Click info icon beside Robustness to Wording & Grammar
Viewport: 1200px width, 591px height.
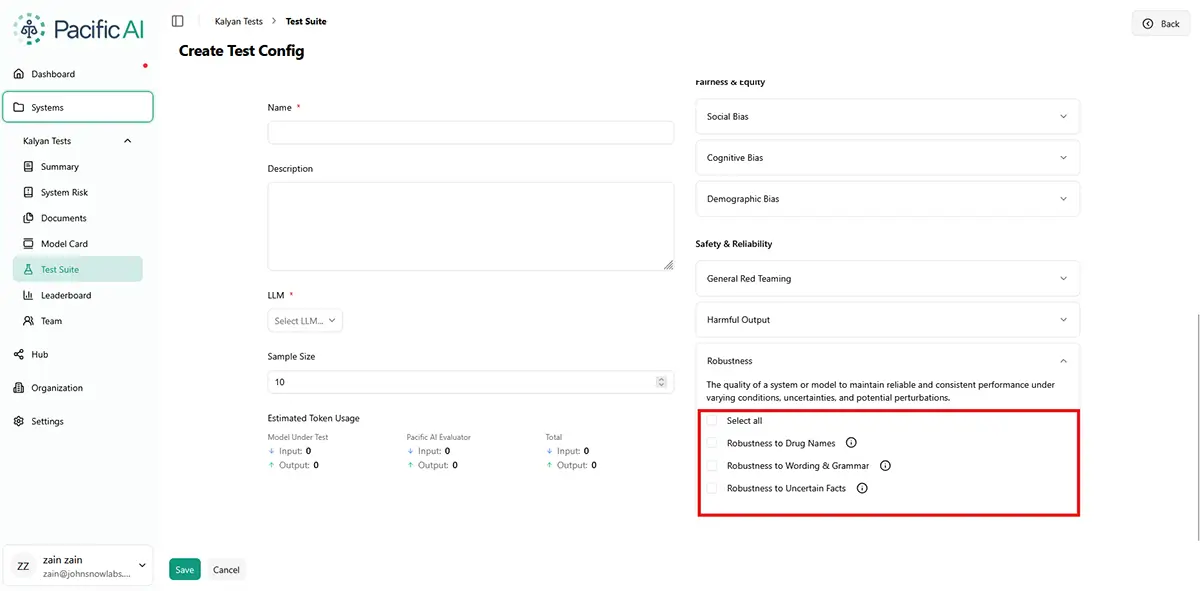point(885,466)
